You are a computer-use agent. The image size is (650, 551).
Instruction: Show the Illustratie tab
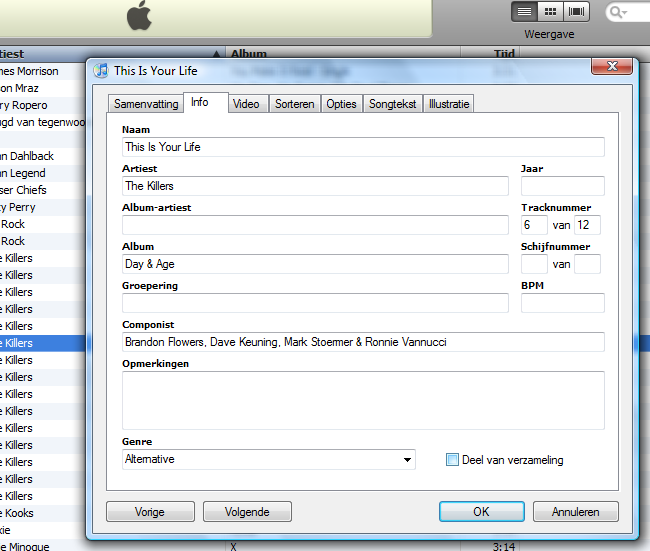449,104
